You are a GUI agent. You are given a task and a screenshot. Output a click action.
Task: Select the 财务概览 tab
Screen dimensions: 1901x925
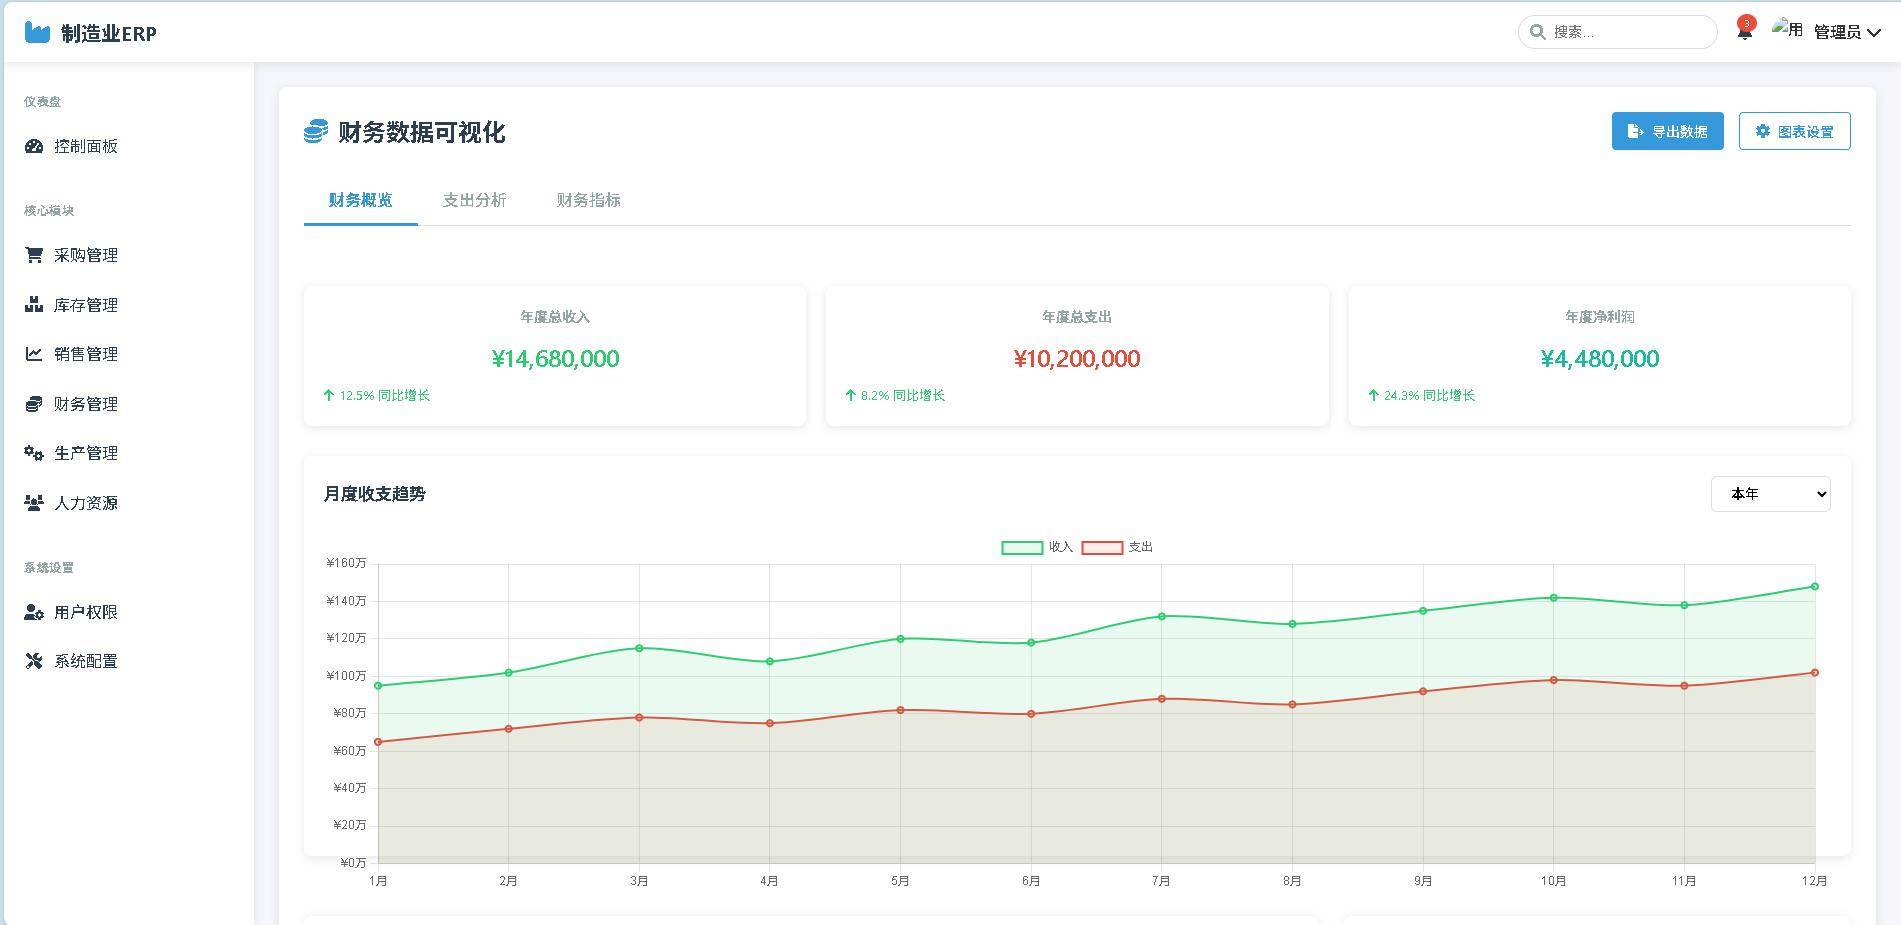[x=360, y=200]
